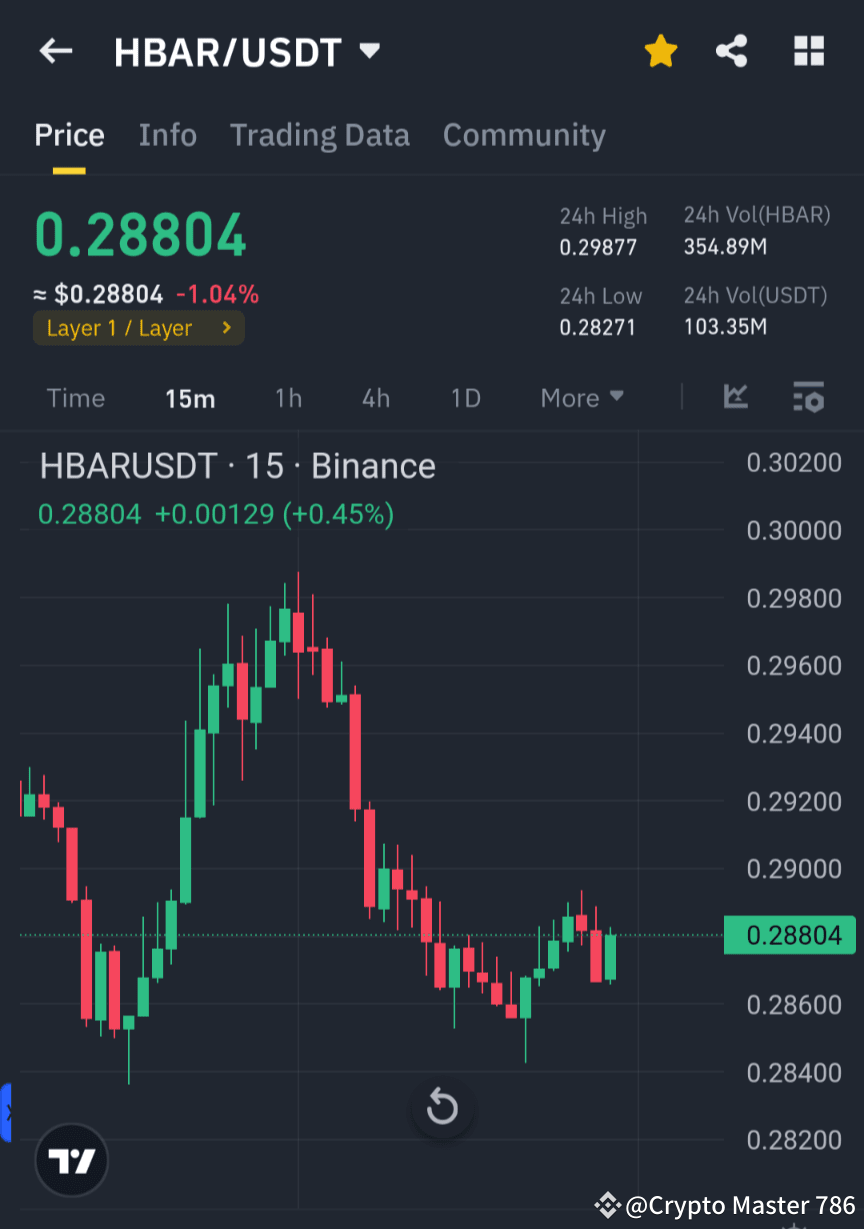
Task: Tap the refresh icon on the chart
Action: tap(442, 1107)
